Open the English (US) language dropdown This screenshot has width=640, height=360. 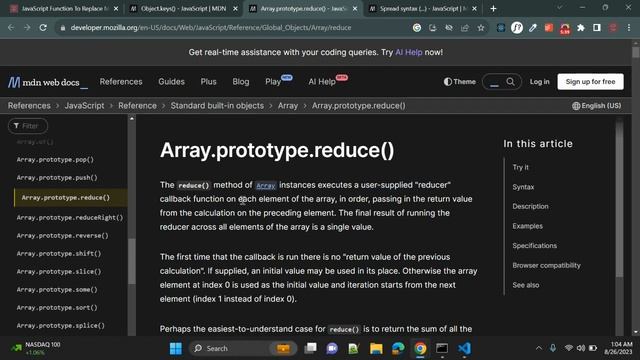(597, 106)
